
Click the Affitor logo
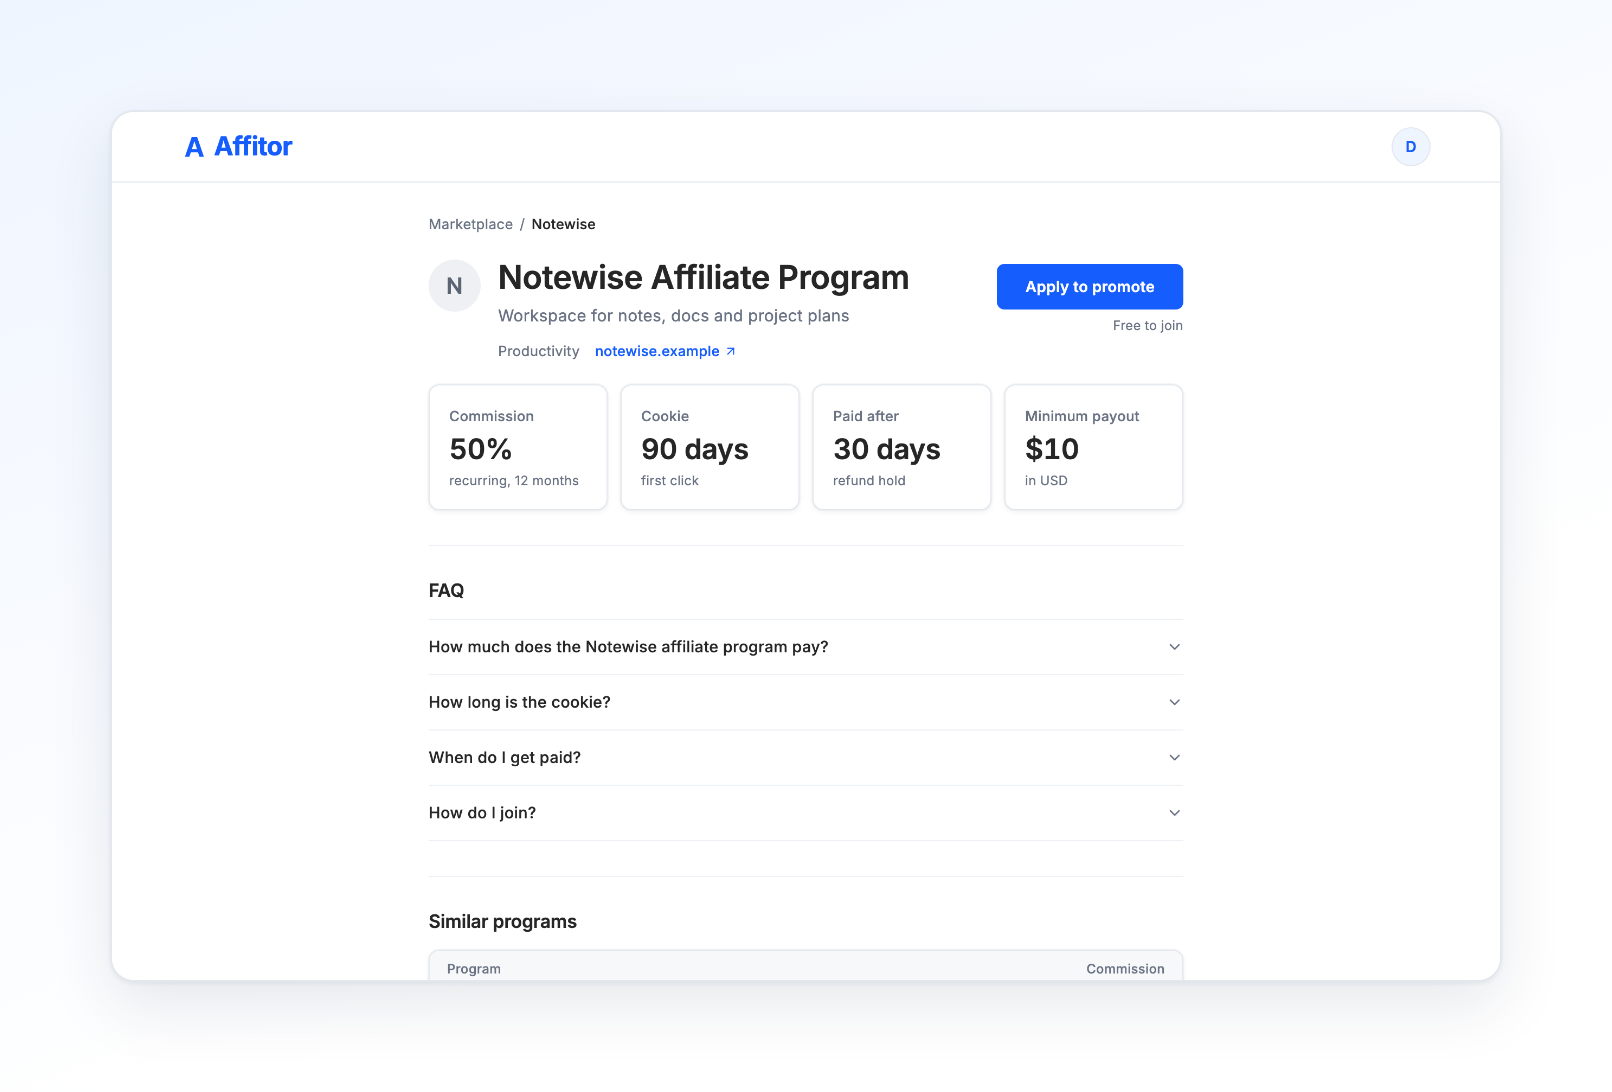pos(239,147)
